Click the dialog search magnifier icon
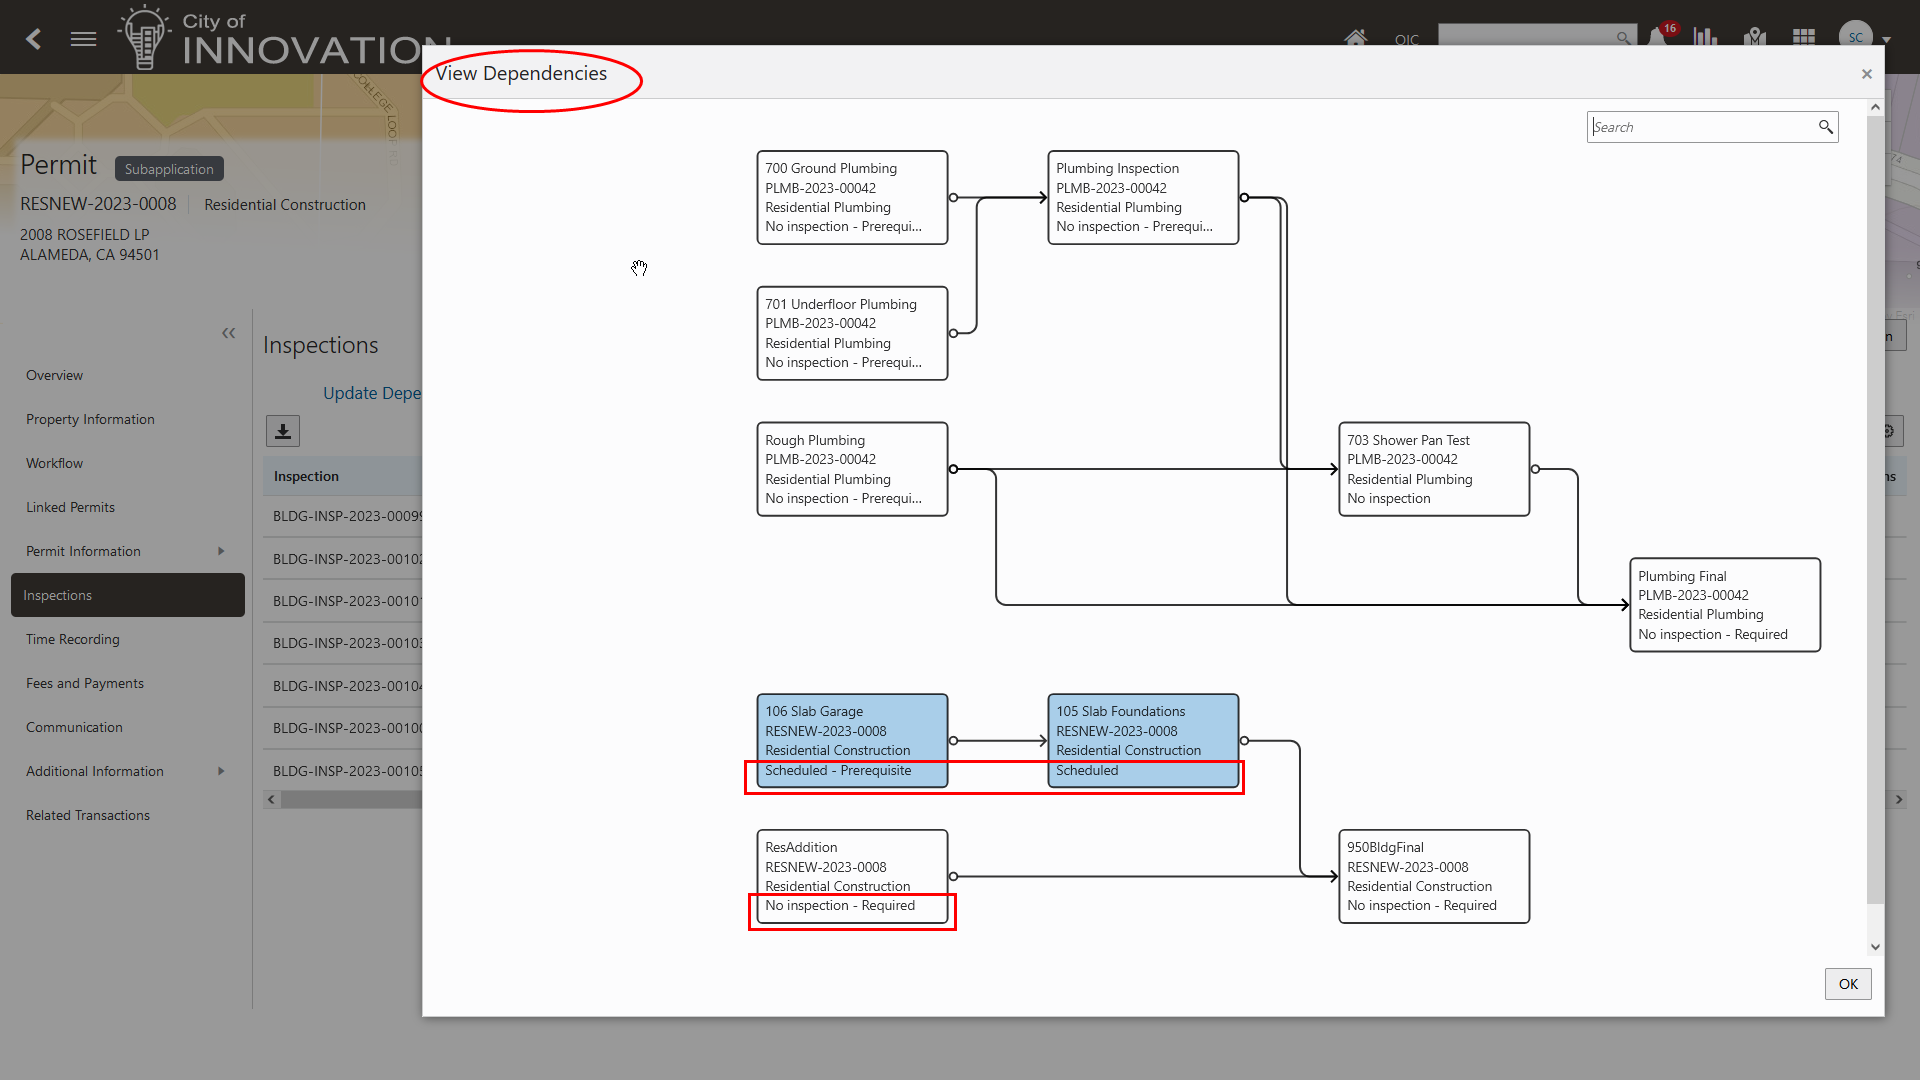 coord(1826,127)
